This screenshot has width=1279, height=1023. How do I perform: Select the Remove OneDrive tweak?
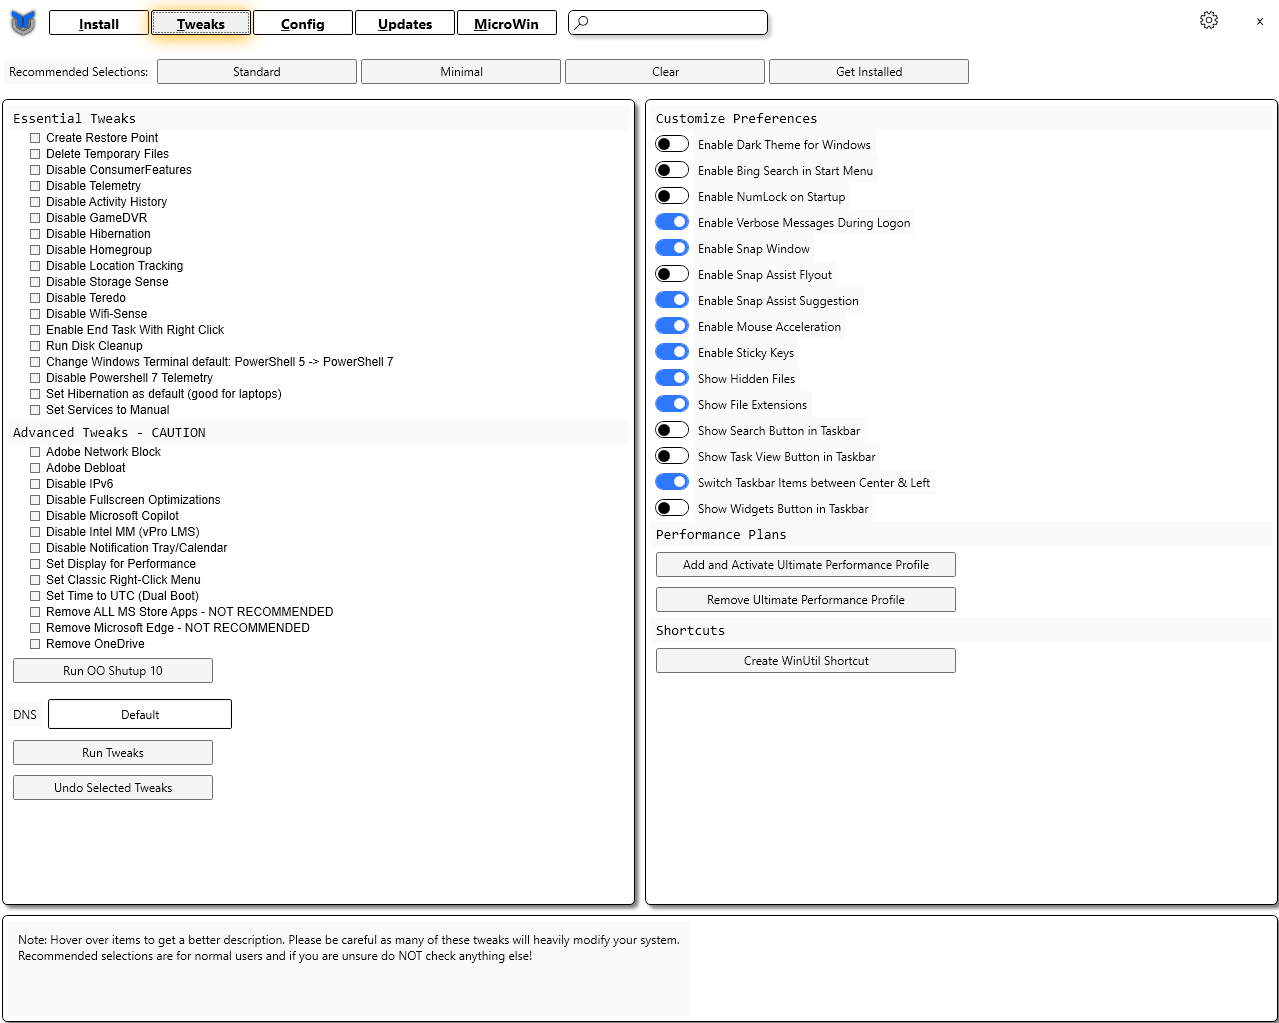tap(35, 643)
